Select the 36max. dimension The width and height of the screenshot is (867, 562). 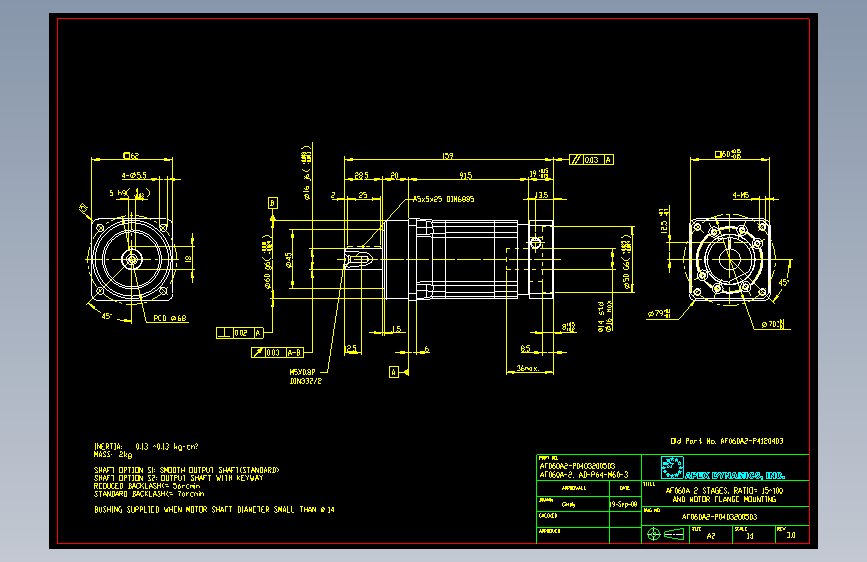(527, 368)
